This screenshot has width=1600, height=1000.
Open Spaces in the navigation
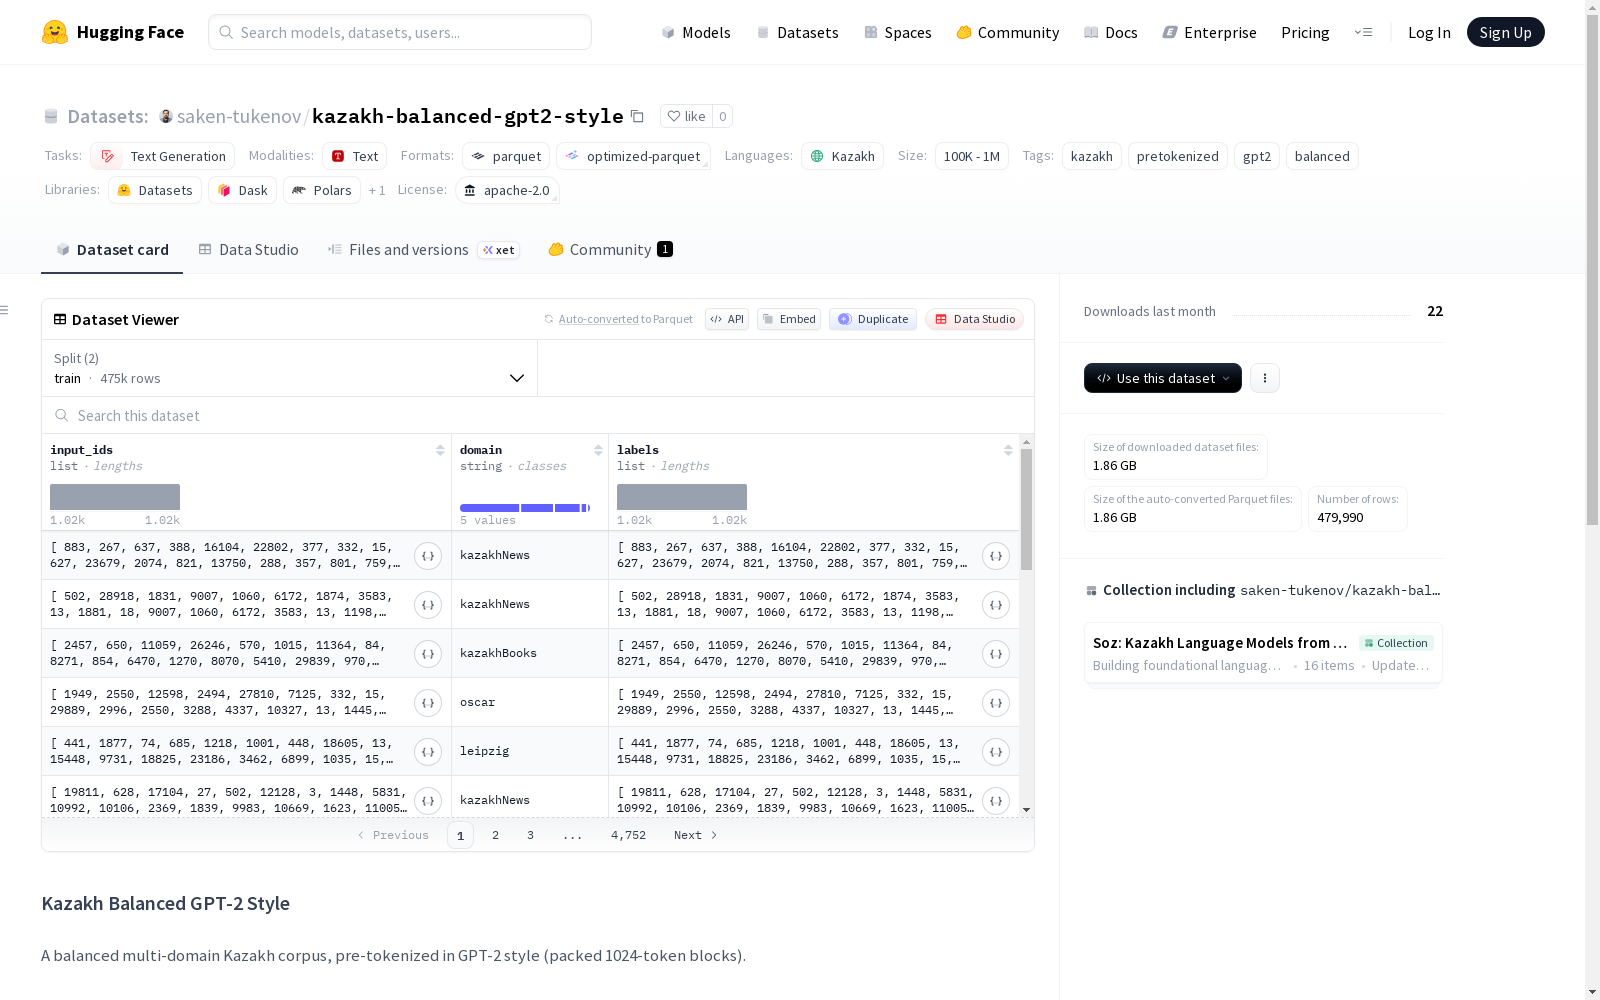[898, 32]
